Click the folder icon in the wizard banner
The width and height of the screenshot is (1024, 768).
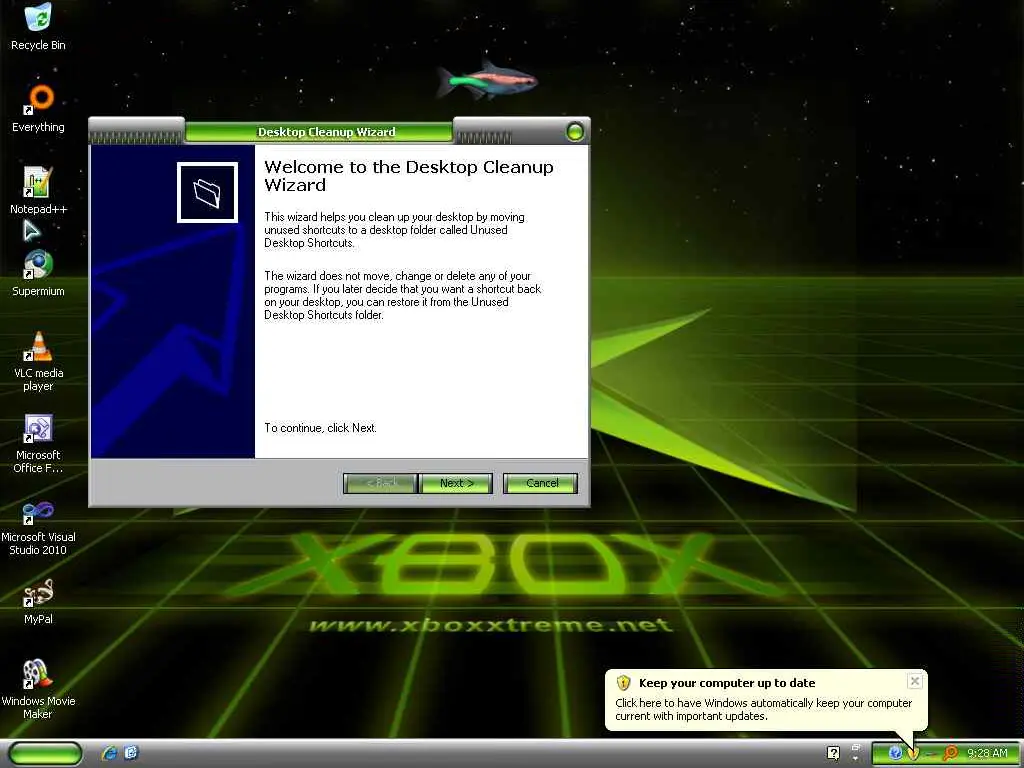coord(207,193)
